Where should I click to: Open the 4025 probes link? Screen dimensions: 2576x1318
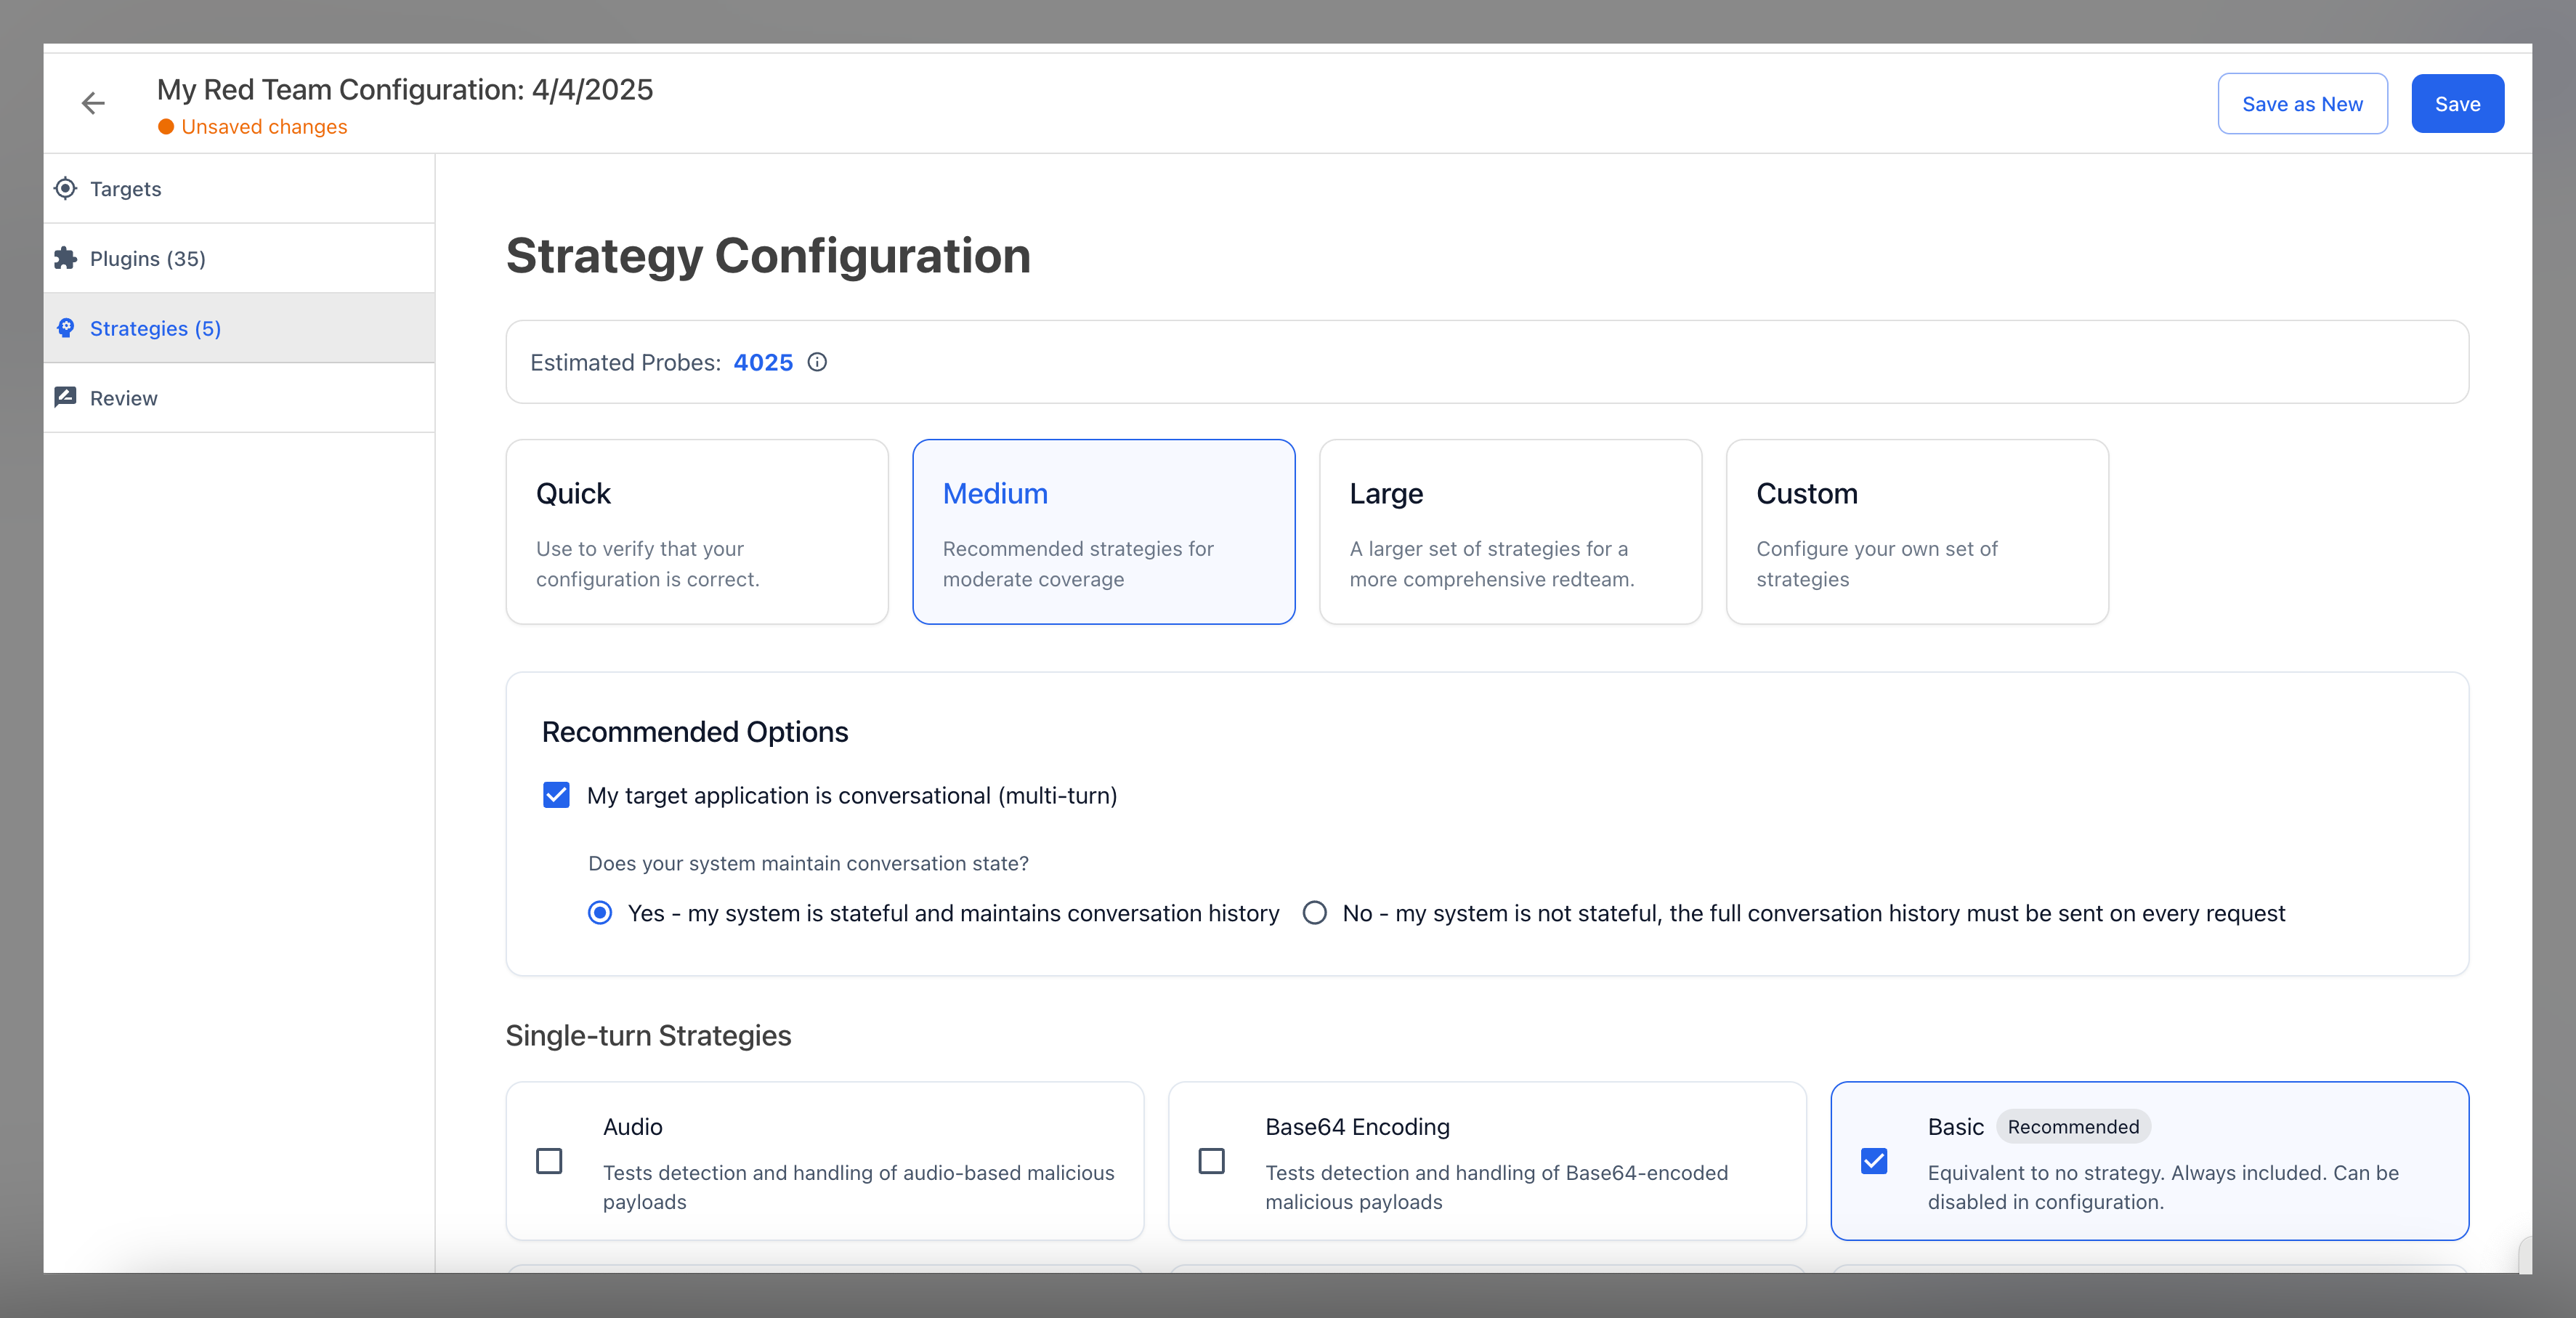(762, 362)
